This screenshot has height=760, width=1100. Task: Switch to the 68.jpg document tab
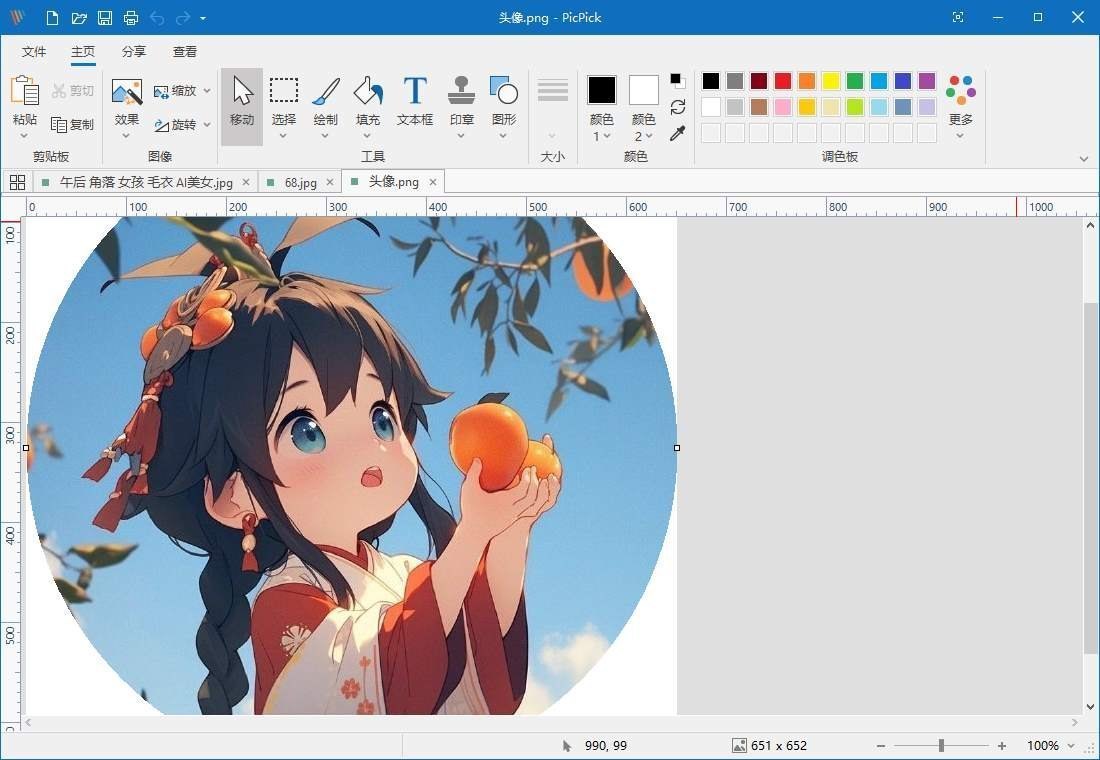tap(300, 182)
